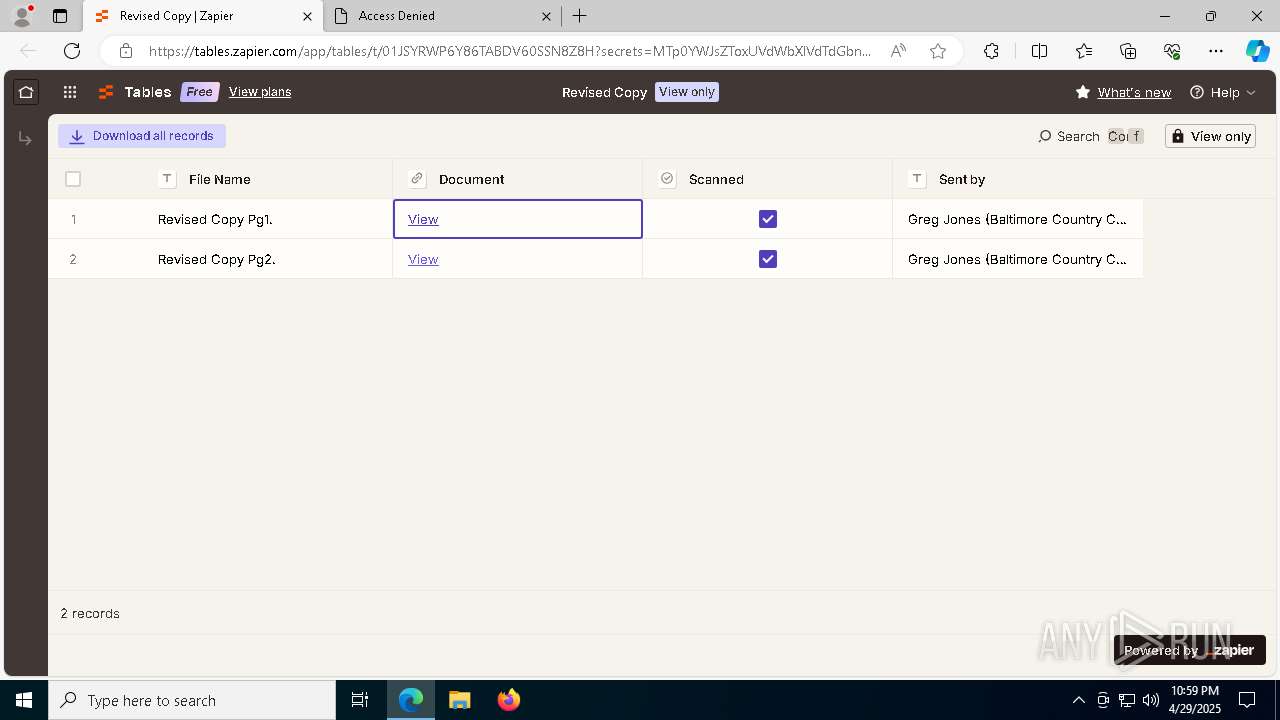Download all records
Viewport: 1280px width, 720px height.
(x=142, y=136)
